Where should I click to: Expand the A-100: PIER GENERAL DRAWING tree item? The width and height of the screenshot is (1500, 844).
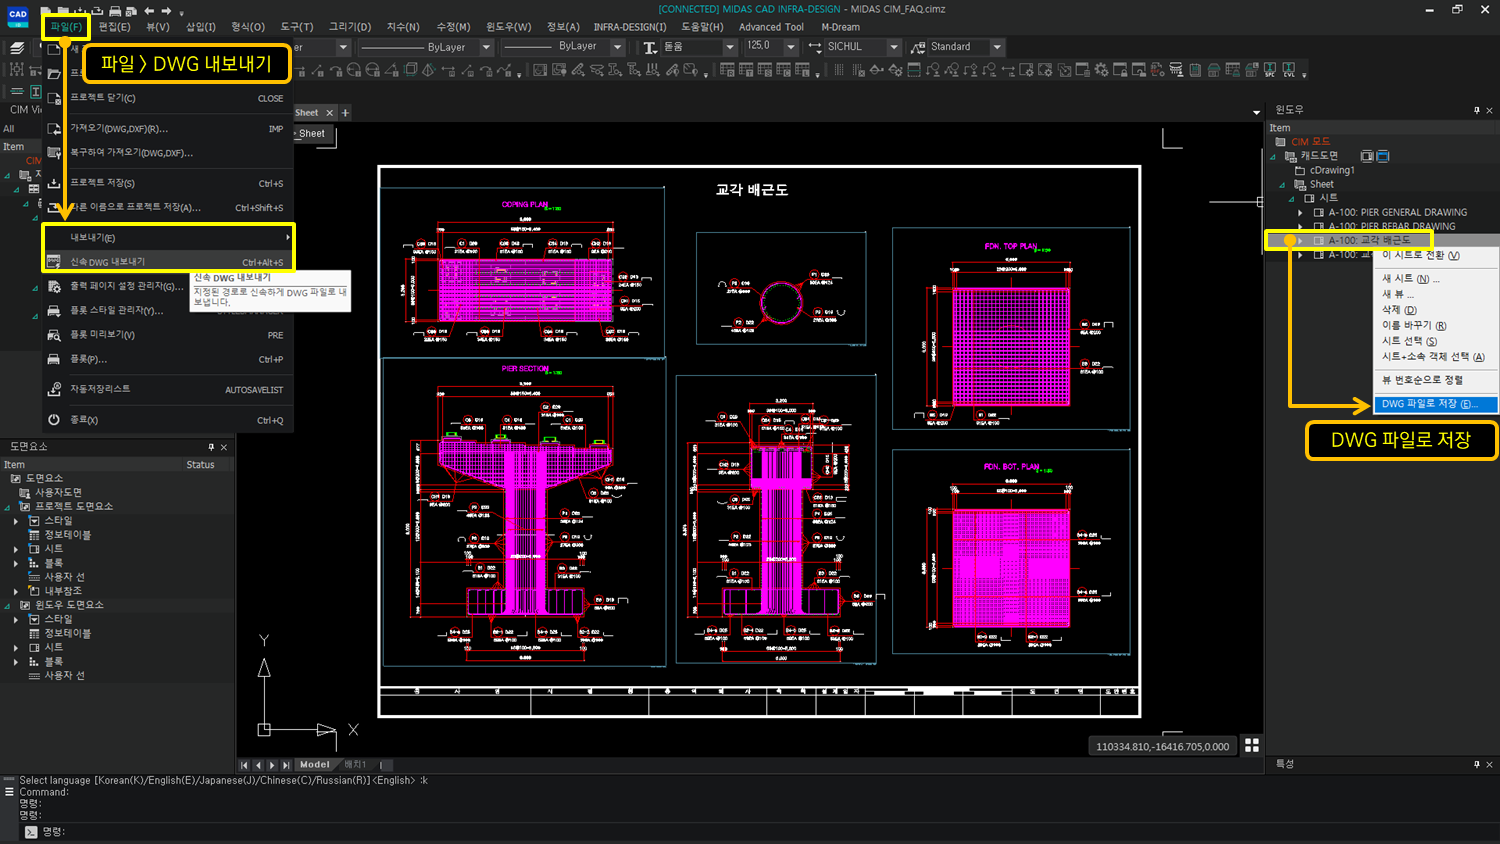coord(1300,213)
